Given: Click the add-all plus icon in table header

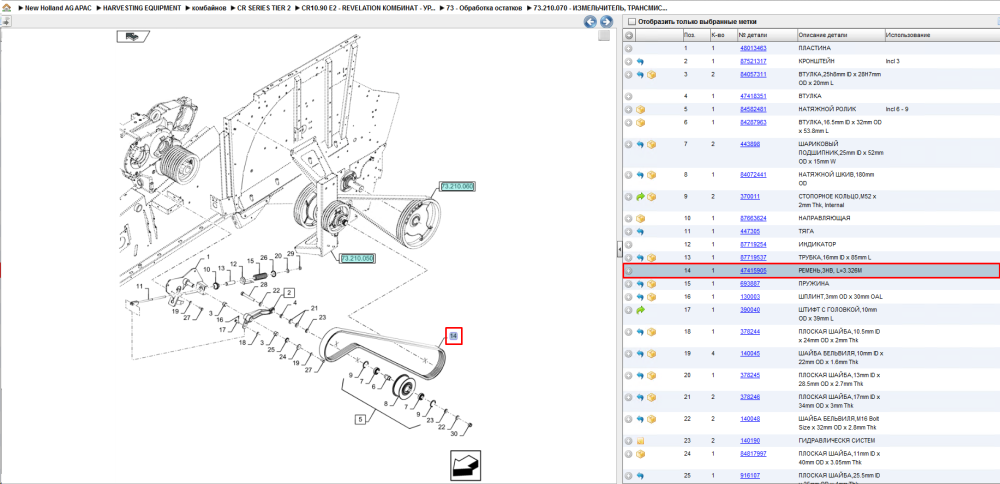Looking at the screenshot, I should click(x=629, y=35).
